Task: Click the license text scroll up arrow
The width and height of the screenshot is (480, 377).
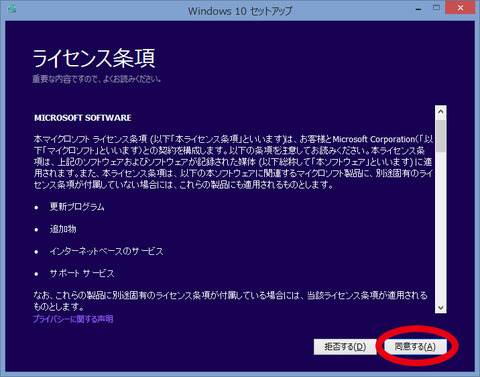Action: pyautogui.click(x=441, y=112)
